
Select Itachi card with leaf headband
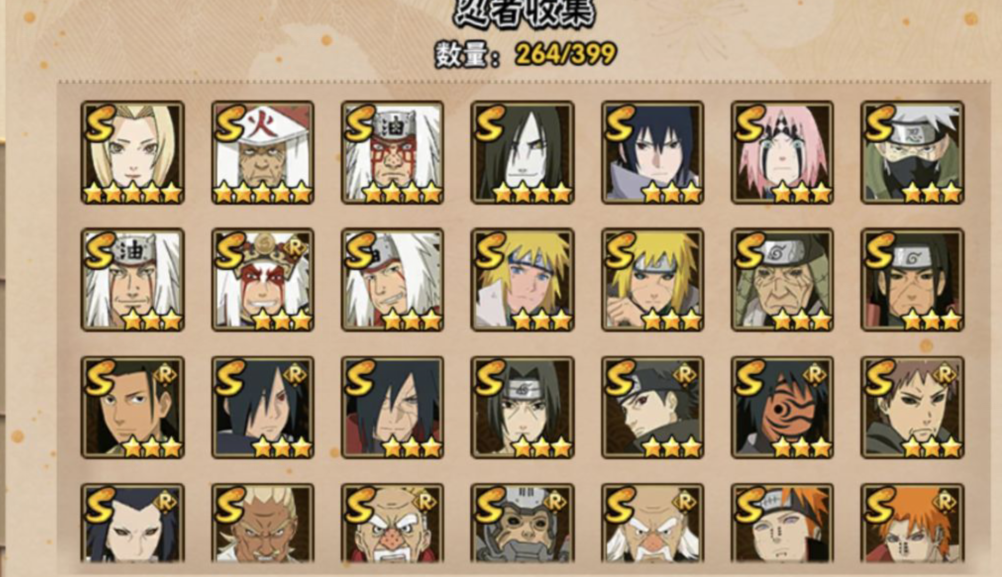point(522,408)
